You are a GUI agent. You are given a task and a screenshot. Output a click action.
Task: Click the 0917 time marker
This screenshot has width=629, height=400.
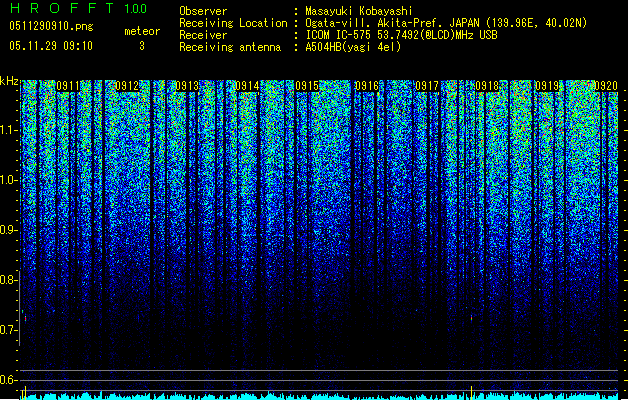pyautogui.click(x=427, y=86)
